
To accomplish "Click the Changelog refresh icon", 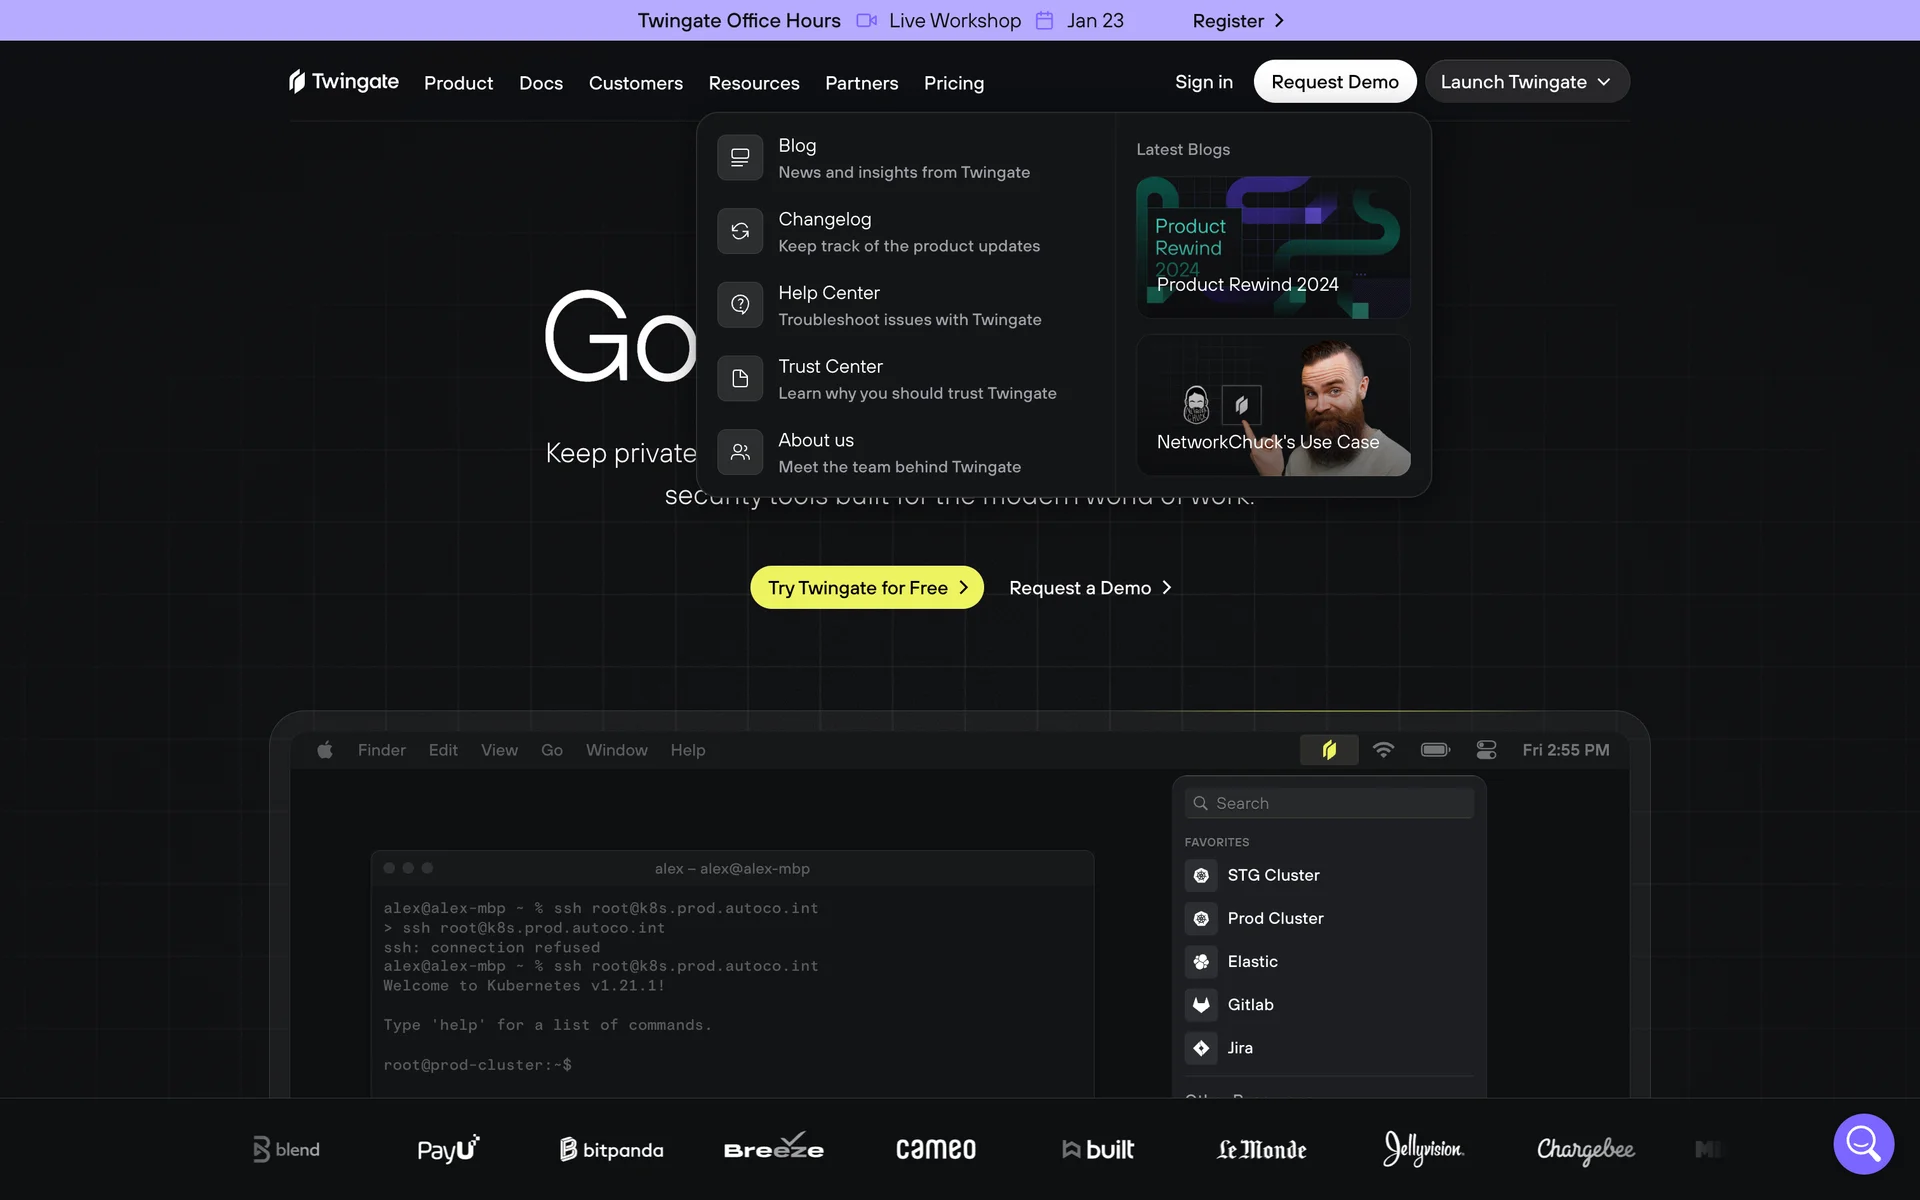I will pyautogui.click(x=740, y=231).
